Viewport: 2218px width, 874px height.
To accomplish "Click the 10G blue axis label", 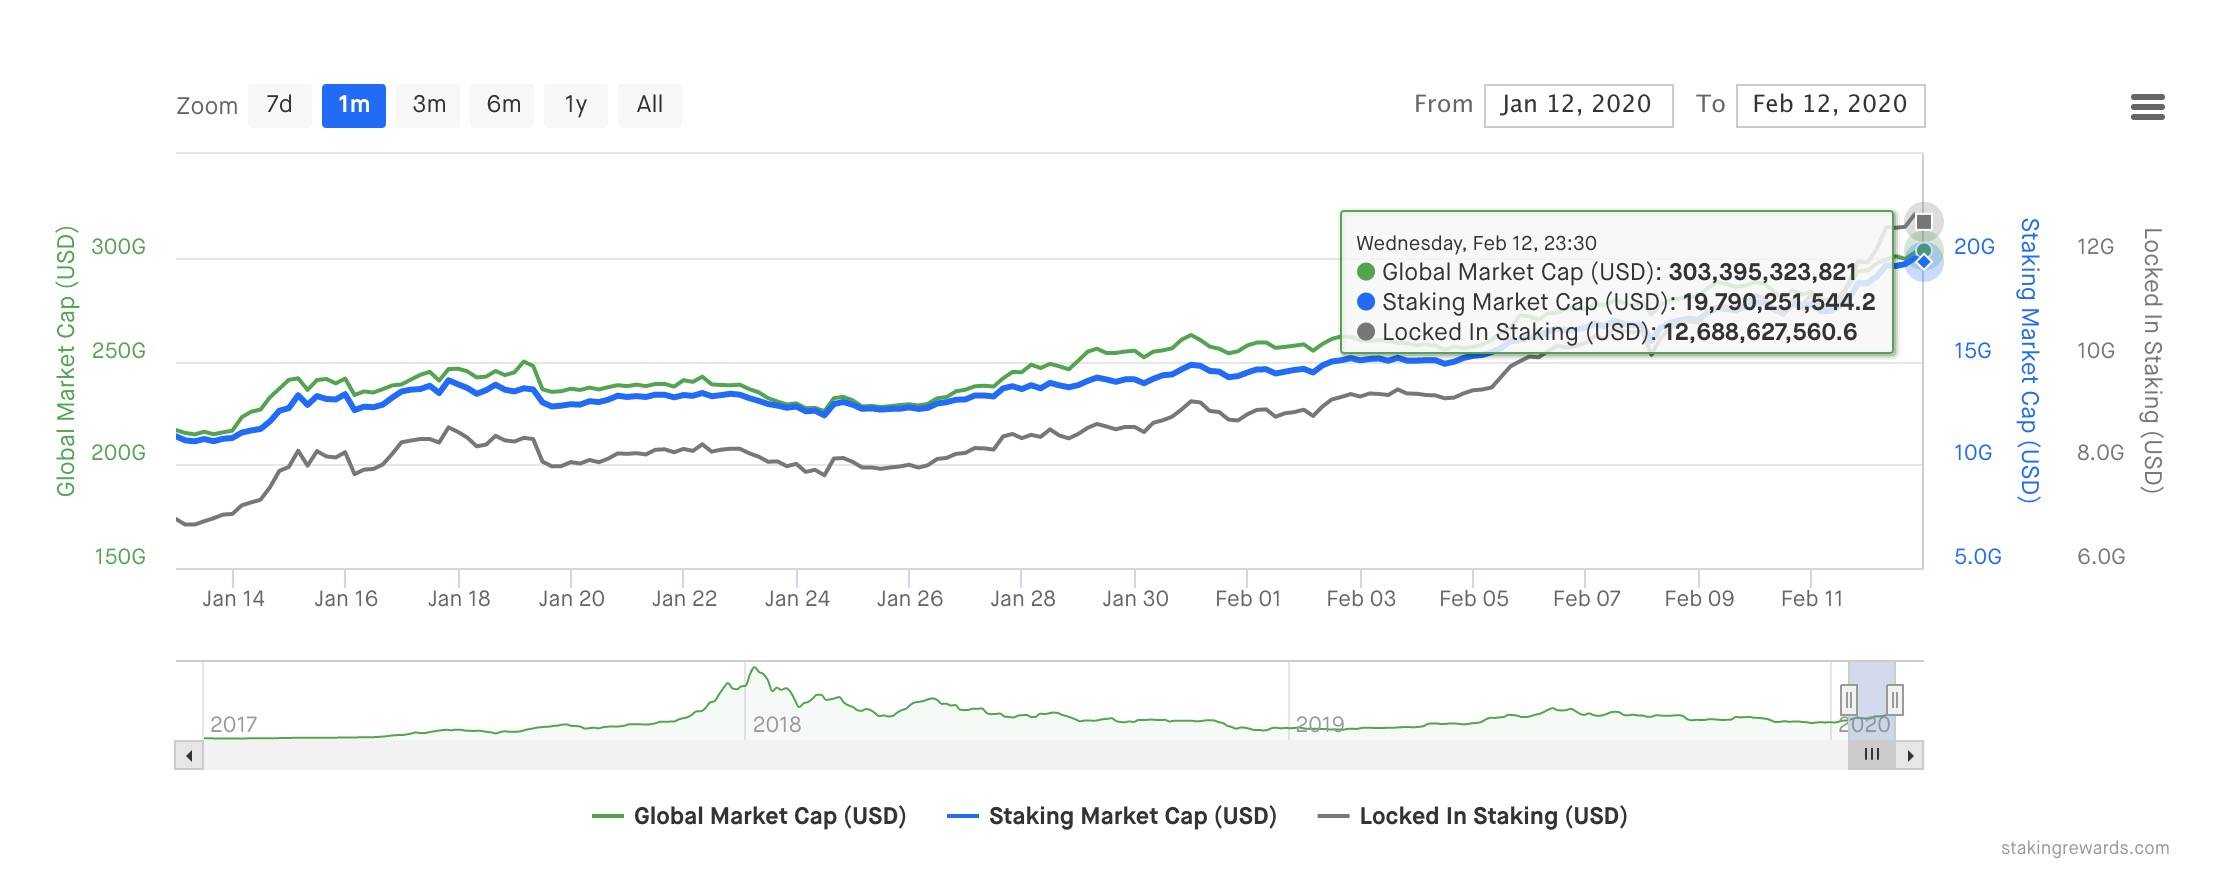I will click(1973, 453).
